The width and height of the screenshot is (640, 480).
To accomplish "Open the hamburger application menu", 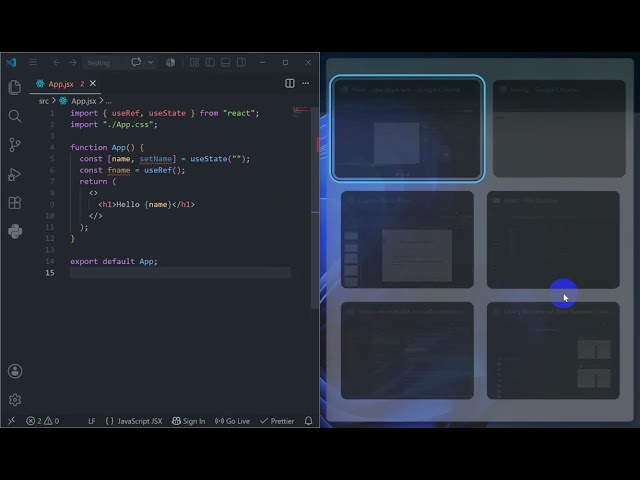I will click(33, 62).
